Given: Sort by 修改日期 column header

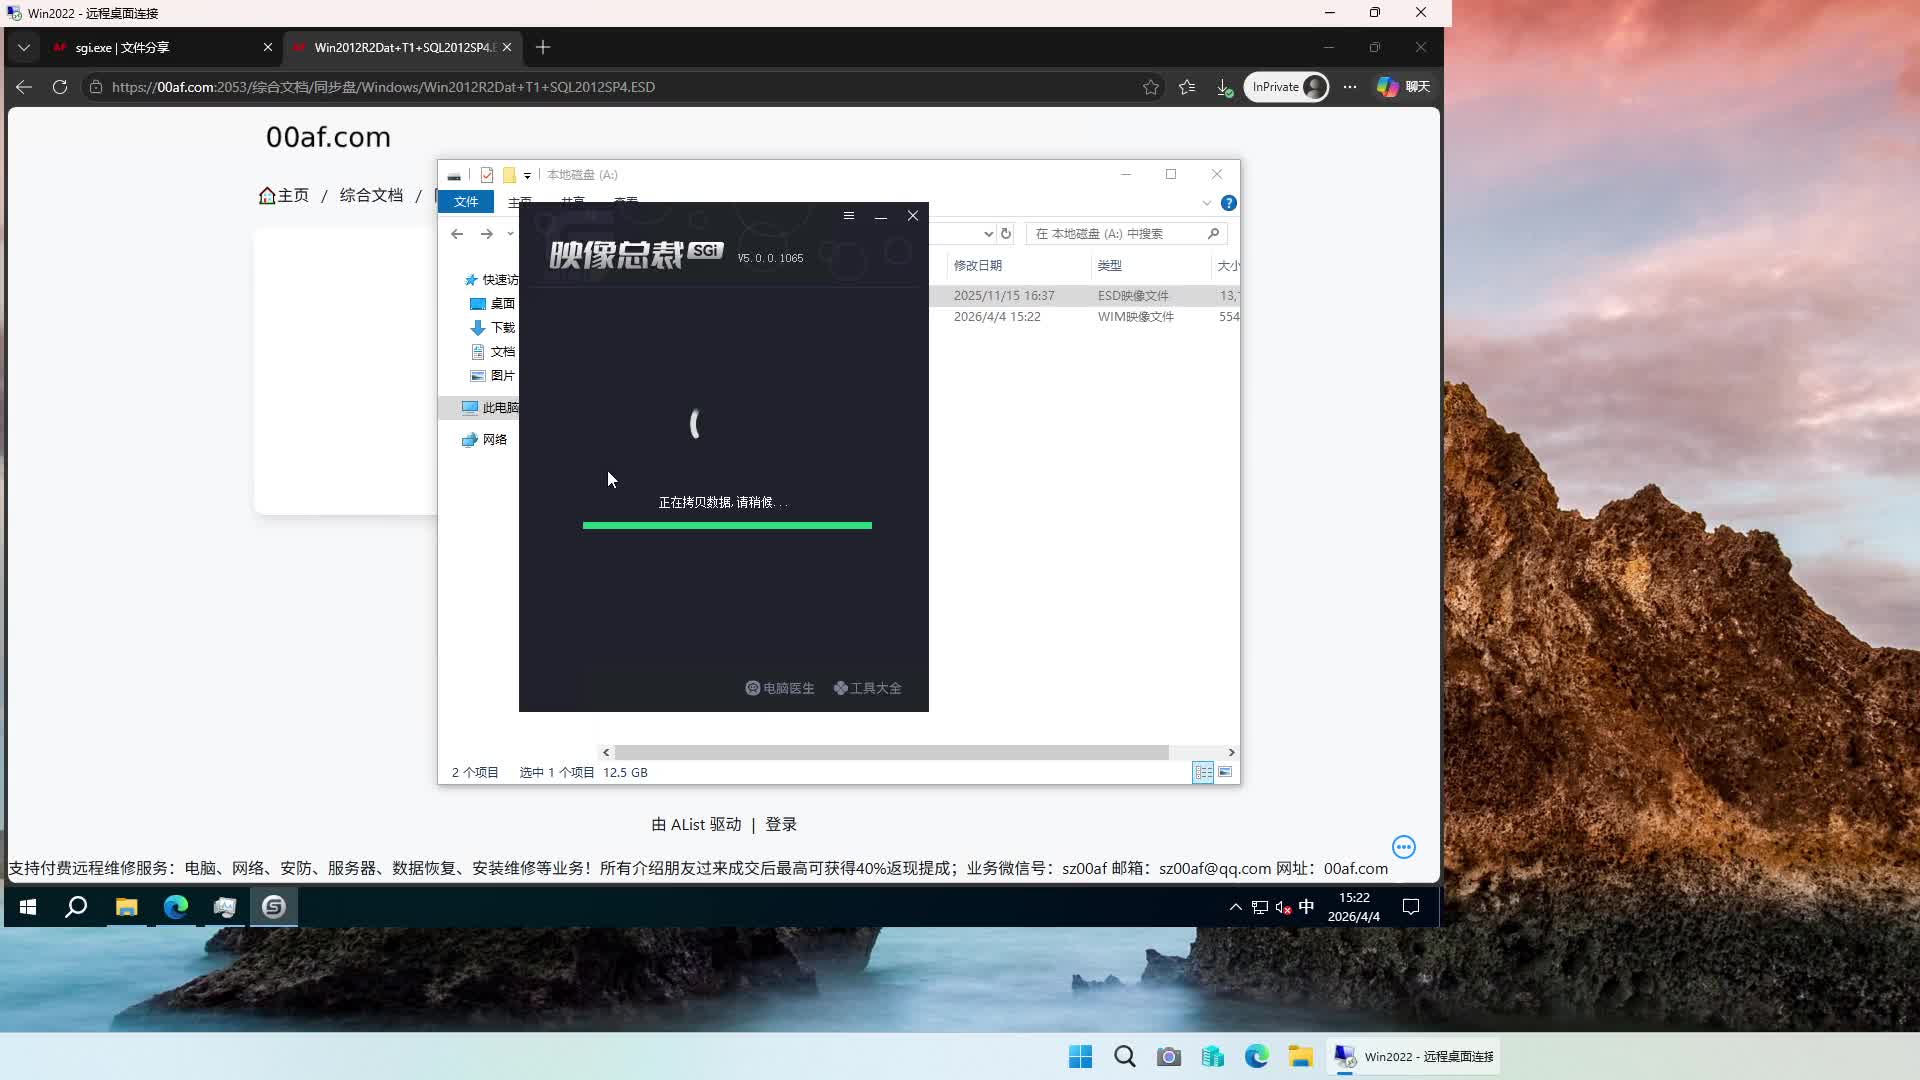Looking at the screenshot, I should pos(1018,266).
